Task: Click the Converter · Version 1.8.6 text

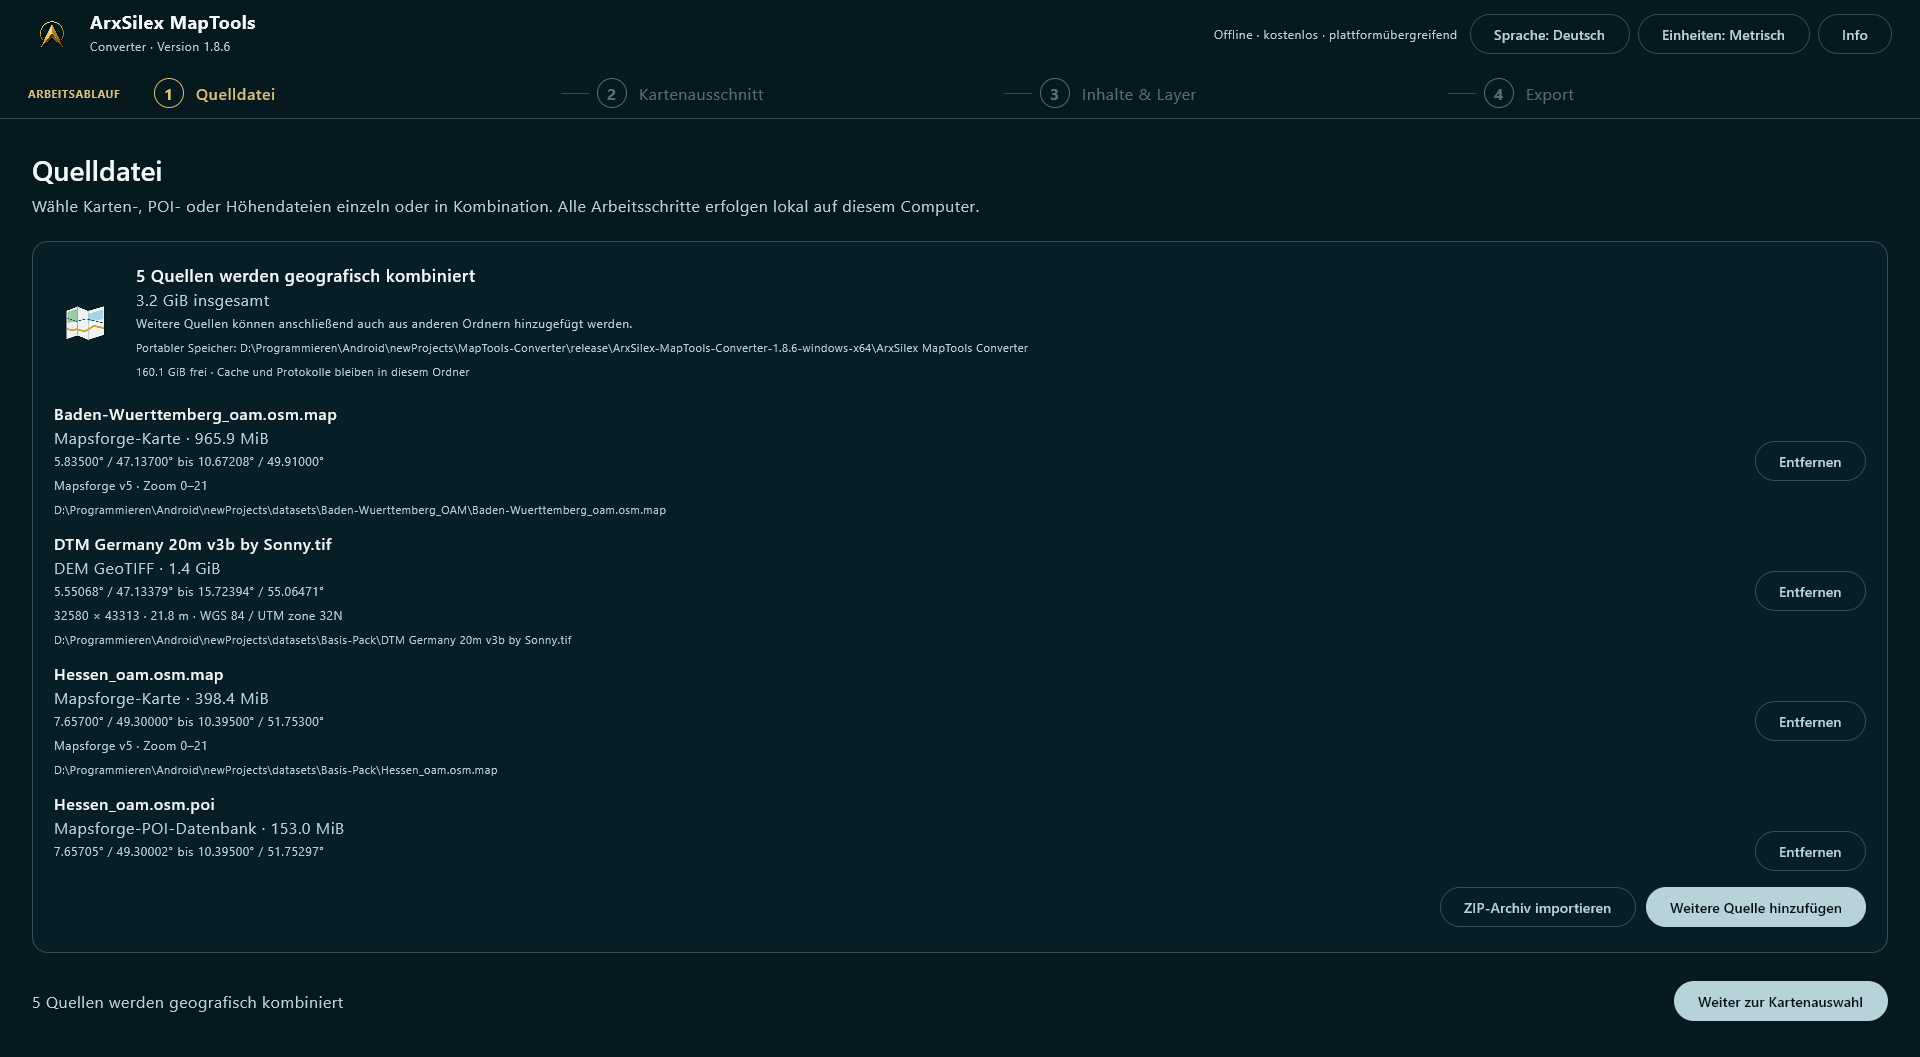Action: [x=160, y=47]
